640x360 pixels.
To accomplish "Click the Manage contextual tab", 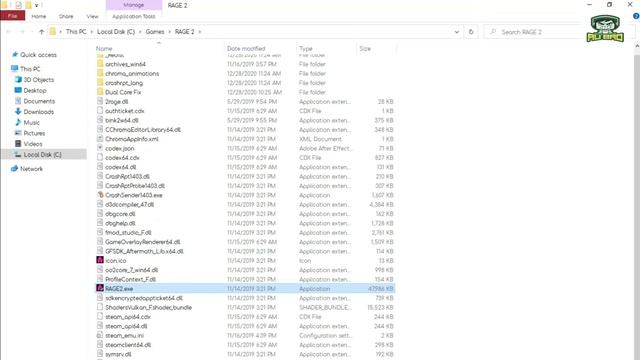I will point(133,5).
